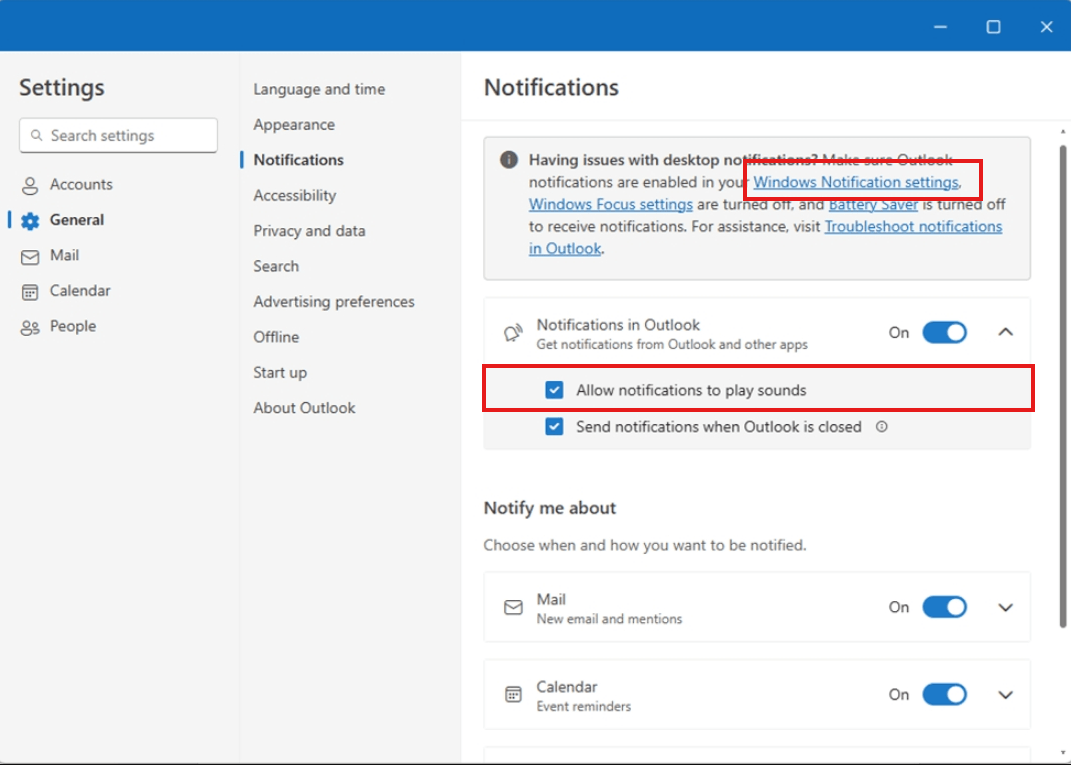Select the Calendar category label
1071x765 pixels.
[80, 291]
